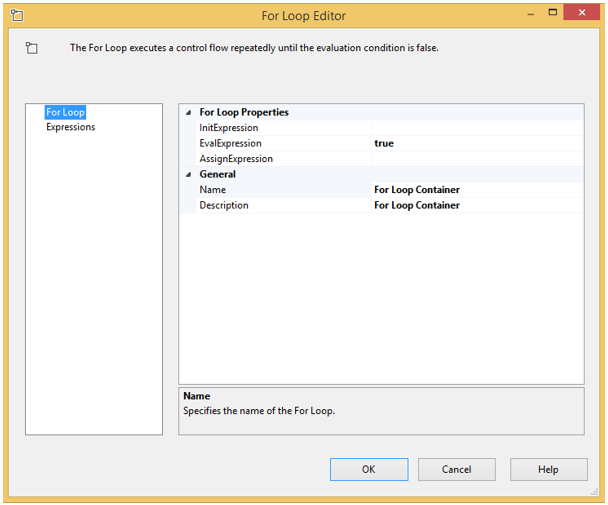Collapse the General properties section
Viewport: 608px width, 505px height.
(189, 175)
